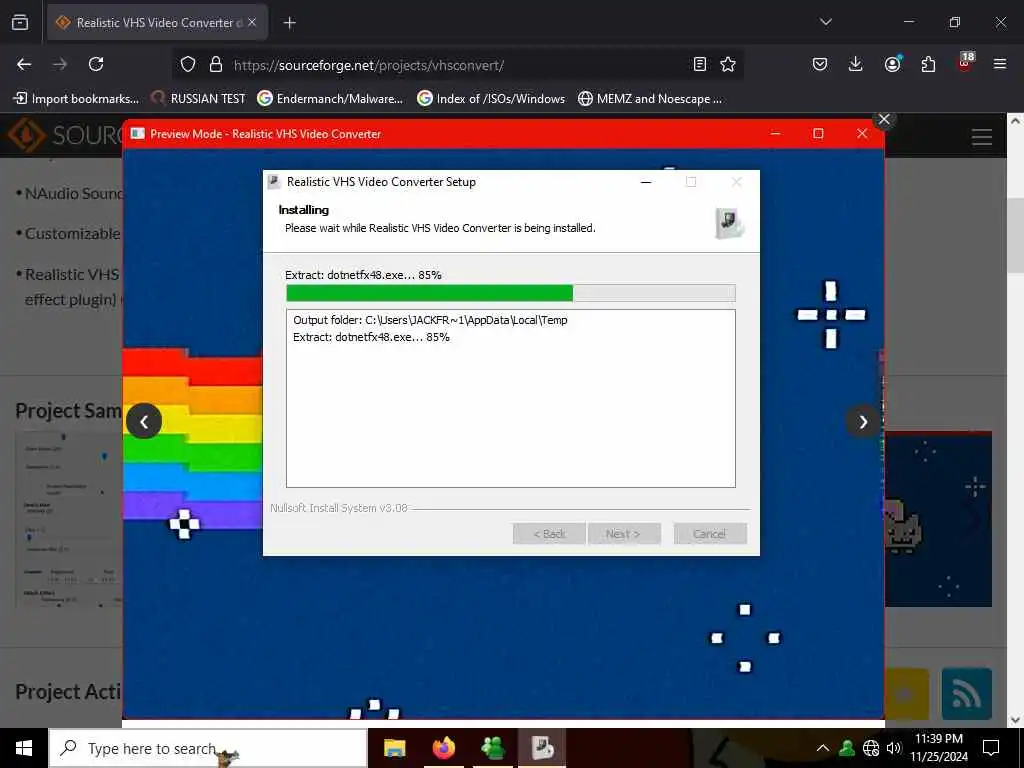Open the project sample thumbnail on the left

click(69, 519)
